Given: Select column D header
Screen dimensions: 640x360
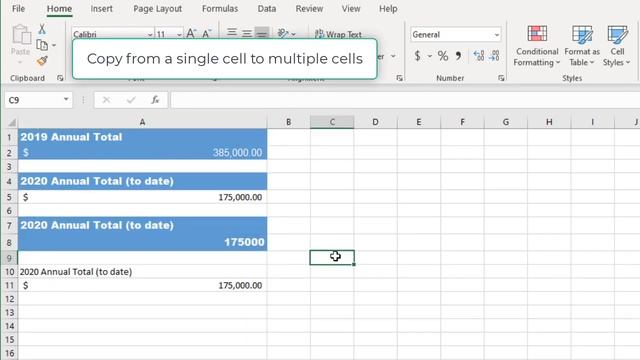Looking at the screenshot, I should click(375, 122).
